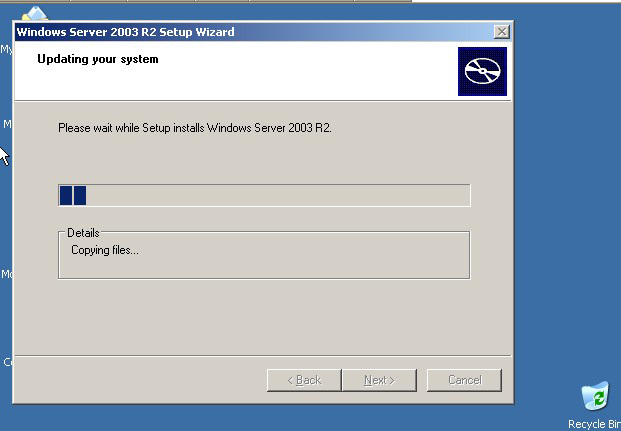
Task: Click the CD disc icon in wizard header
Action: click(482, 71)
